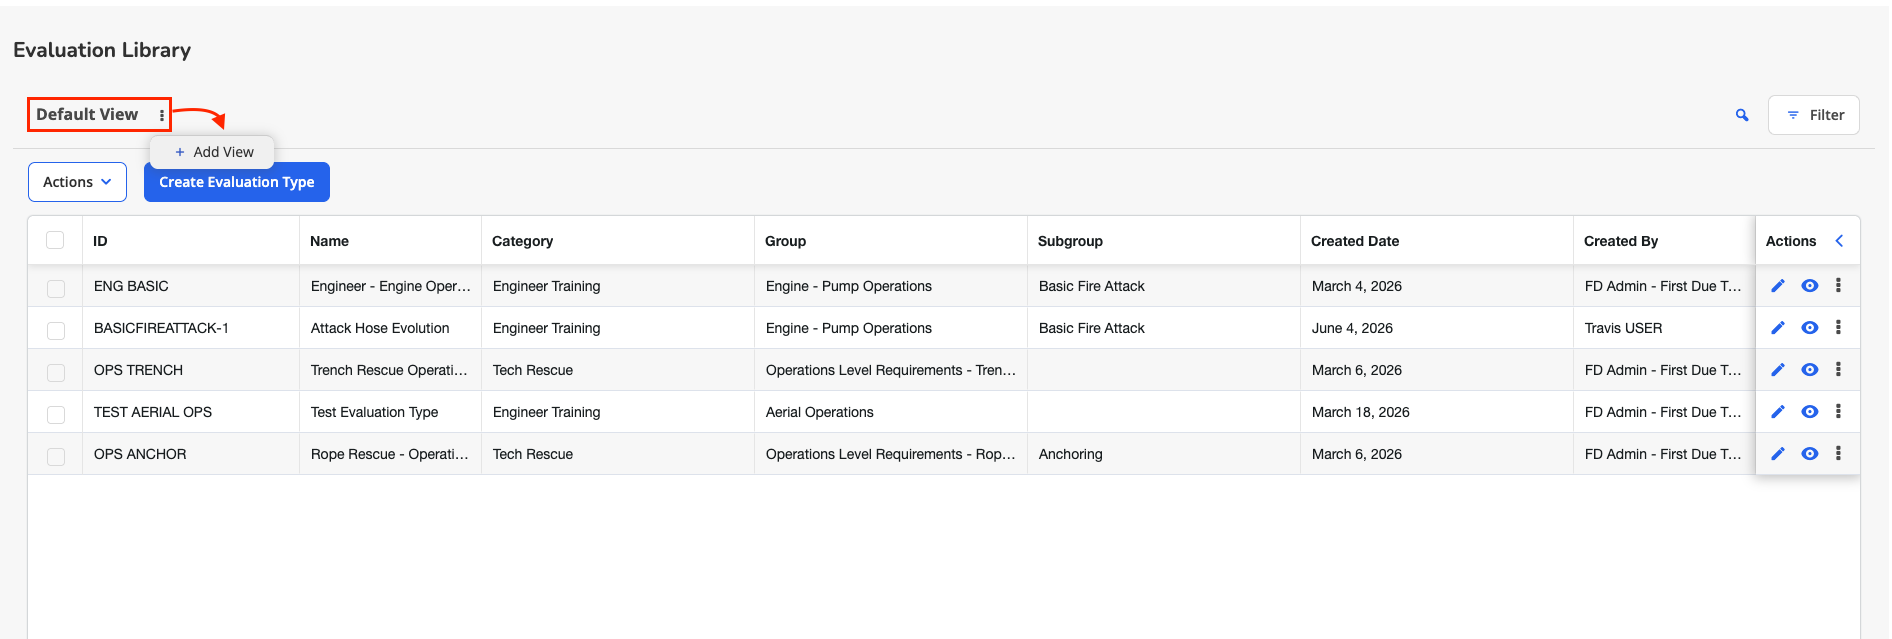Screen dimensions: 1892x639
Task: Edit BASICFIREATTACK-1 using the pencil icon
Action: pyautogui.click(x=1778, y=328)
